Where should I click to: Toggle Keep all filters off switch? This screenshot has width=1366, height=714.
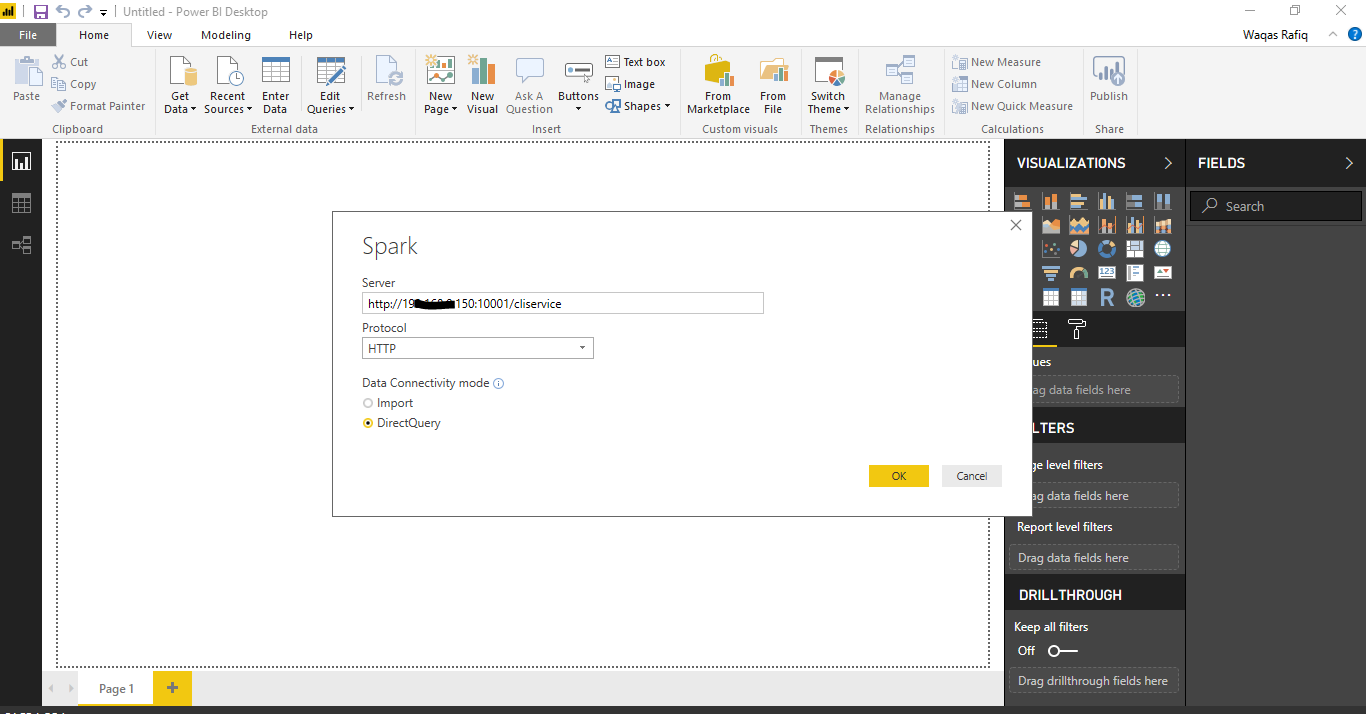tap(1063, 650)
